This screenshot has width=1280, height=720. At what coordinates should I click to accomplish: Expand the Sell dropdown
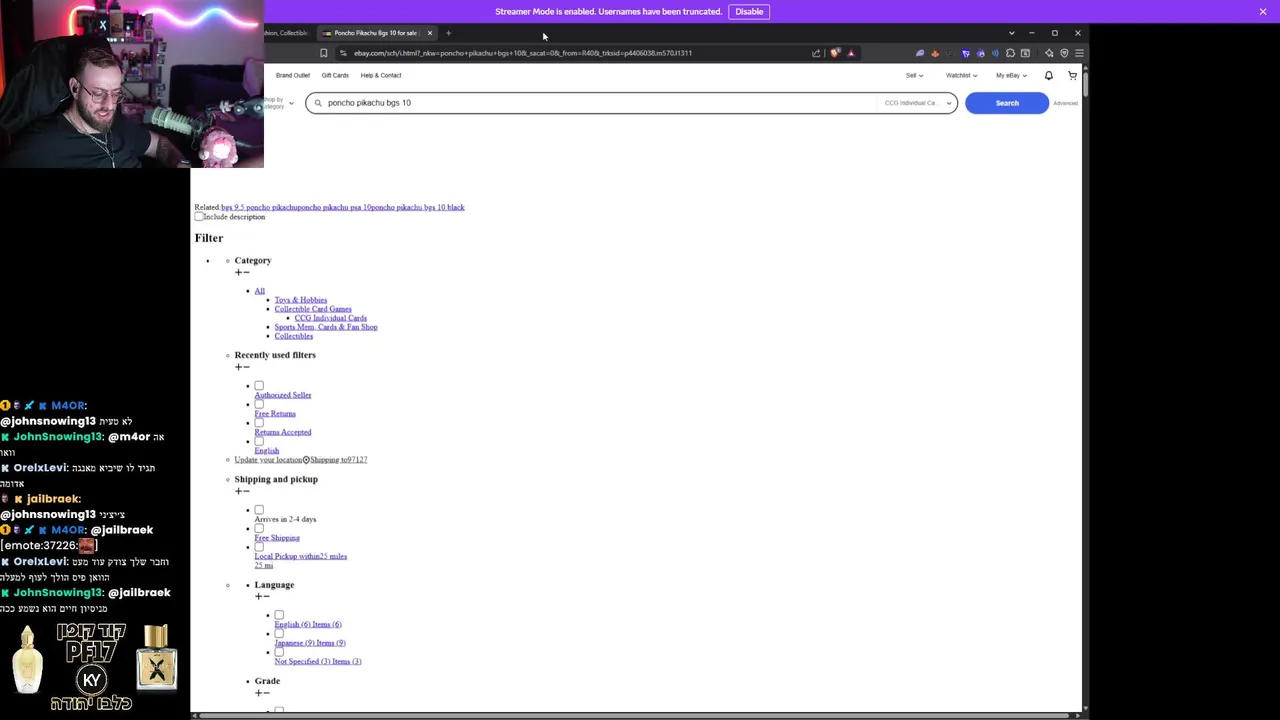914,75
